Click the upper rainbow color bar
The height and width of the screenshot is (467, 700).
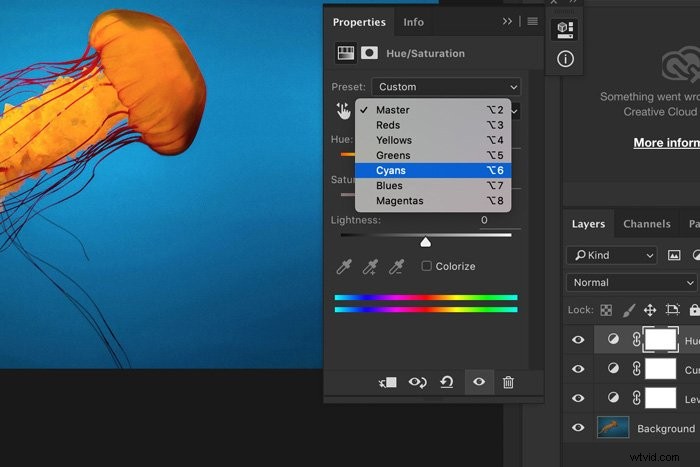tap(426, 297)
